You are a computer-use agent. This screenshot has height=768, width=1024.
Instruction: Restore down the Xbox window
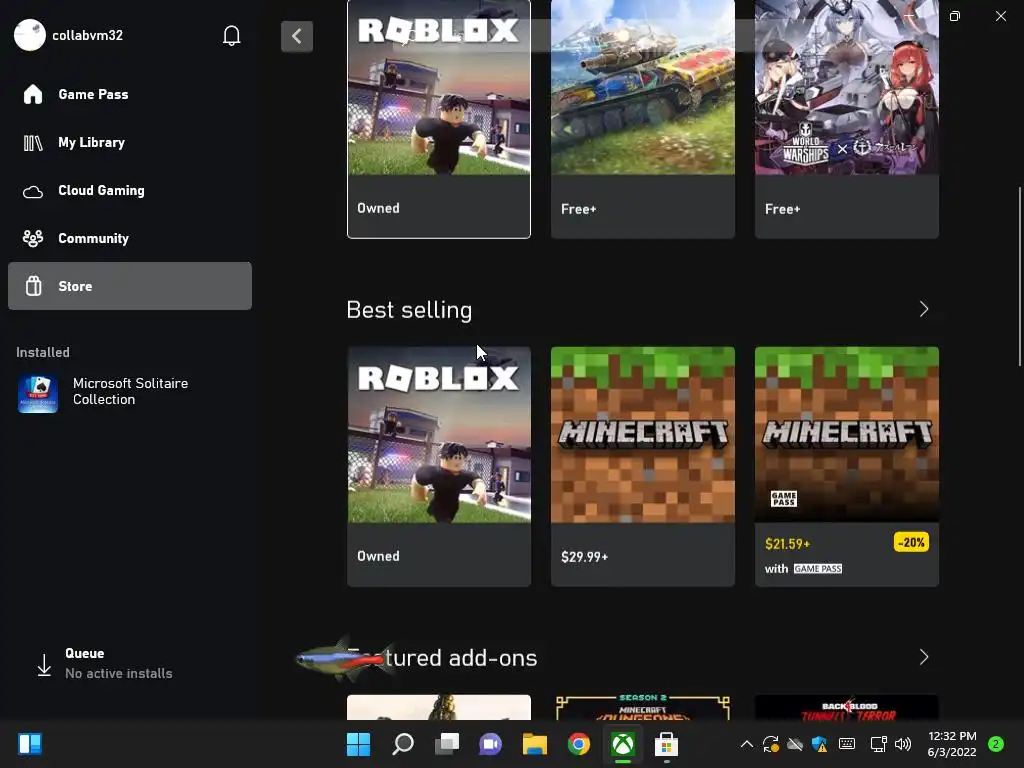955,16
